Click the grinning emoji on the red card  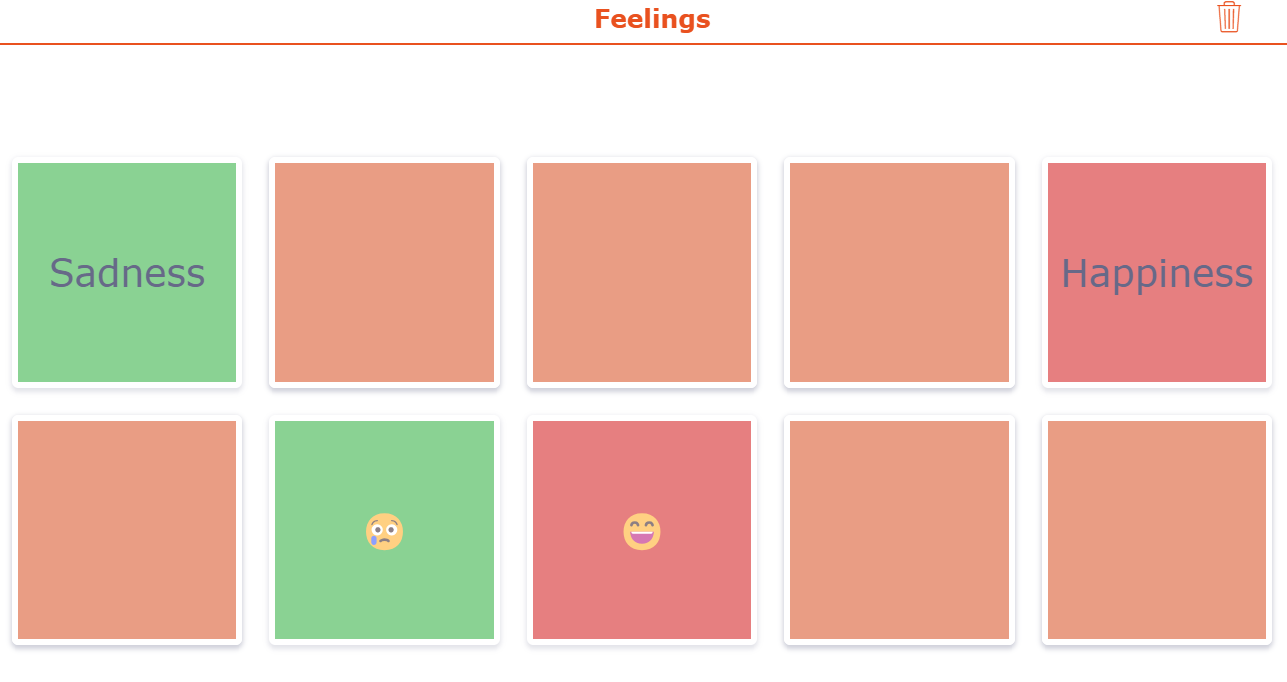tap(642, 530)
